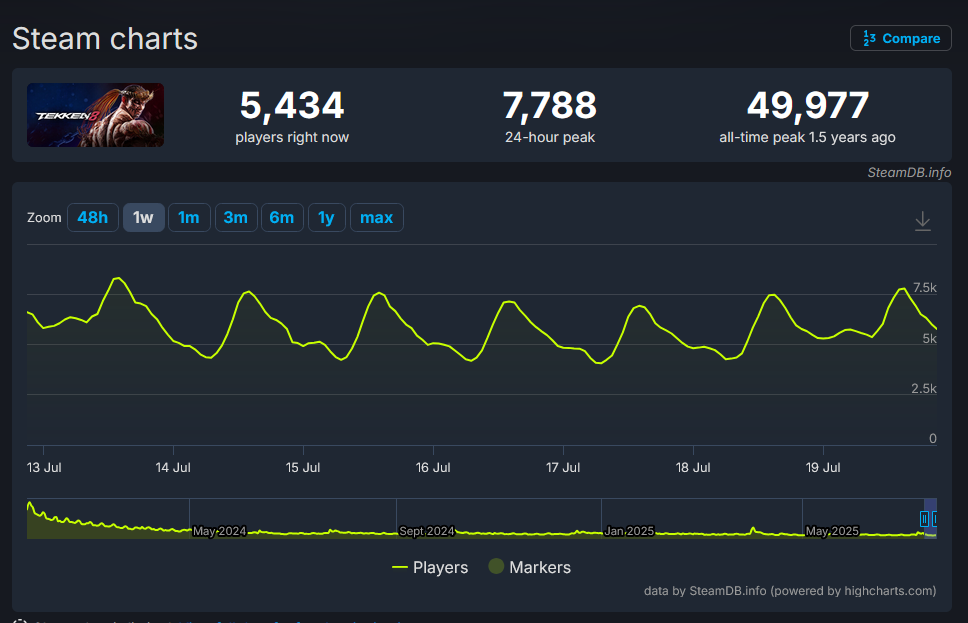
Task: Click the 13 Jul axis label
Action: pyautogui.click(x=44, y=467)
